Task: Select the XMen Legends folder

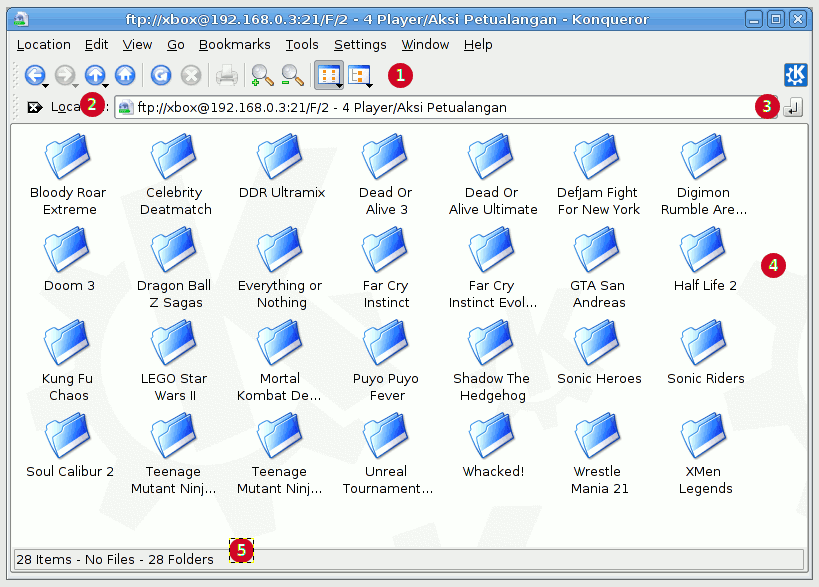Action: click(705, 454)
